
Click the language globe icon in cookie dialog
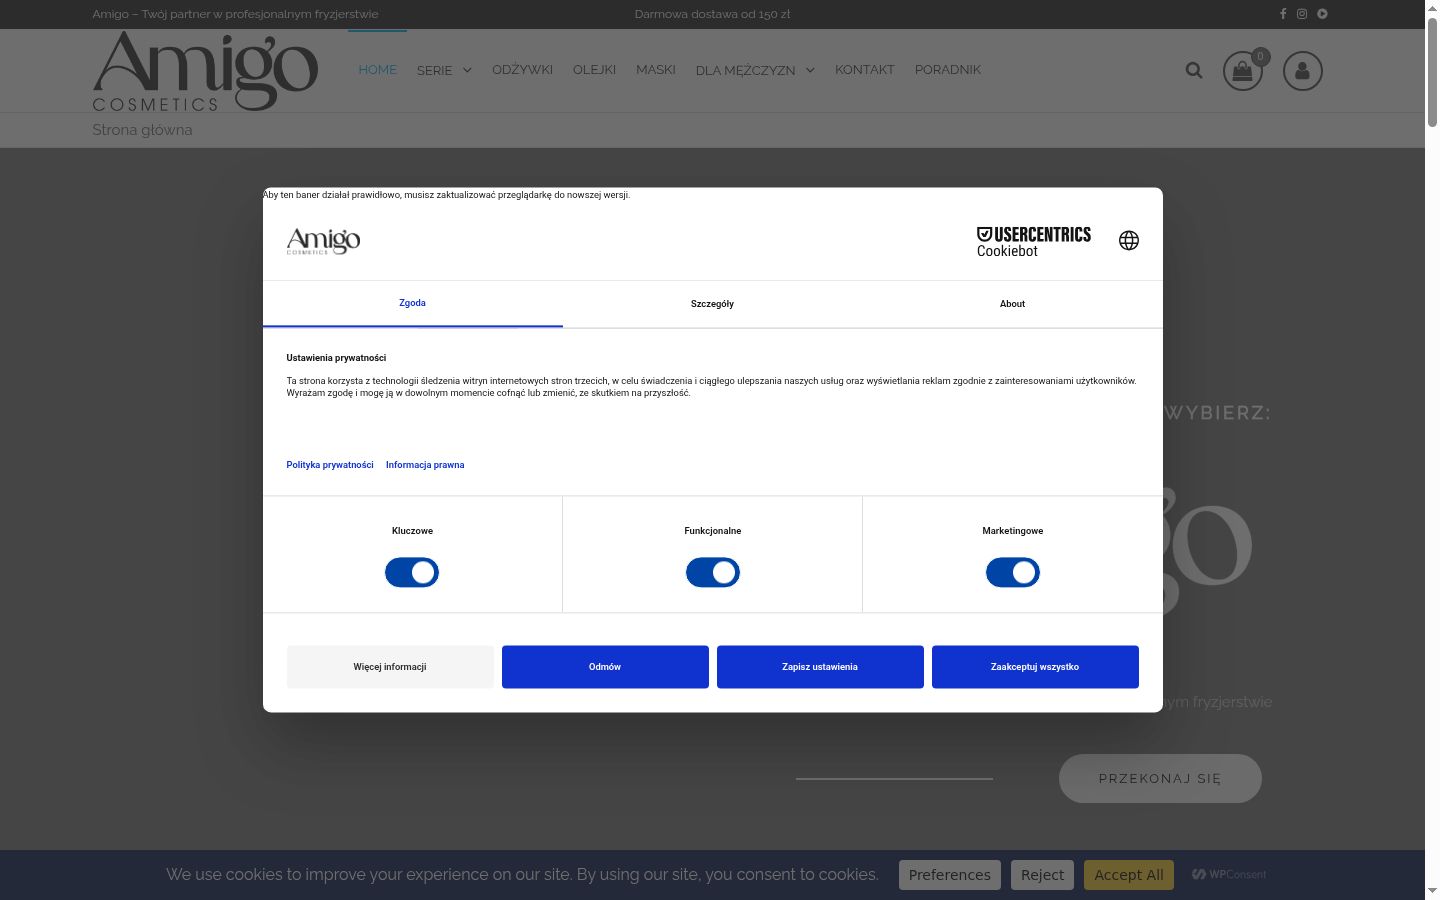pos(1129,240)
